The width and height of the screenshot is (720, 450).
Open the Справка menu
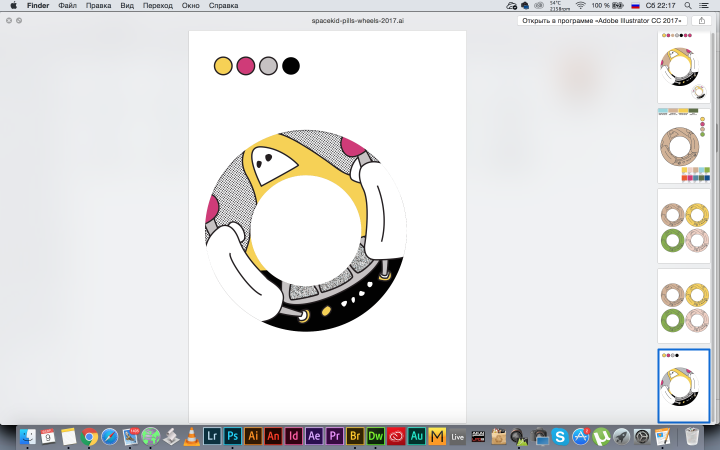point(223,6)
